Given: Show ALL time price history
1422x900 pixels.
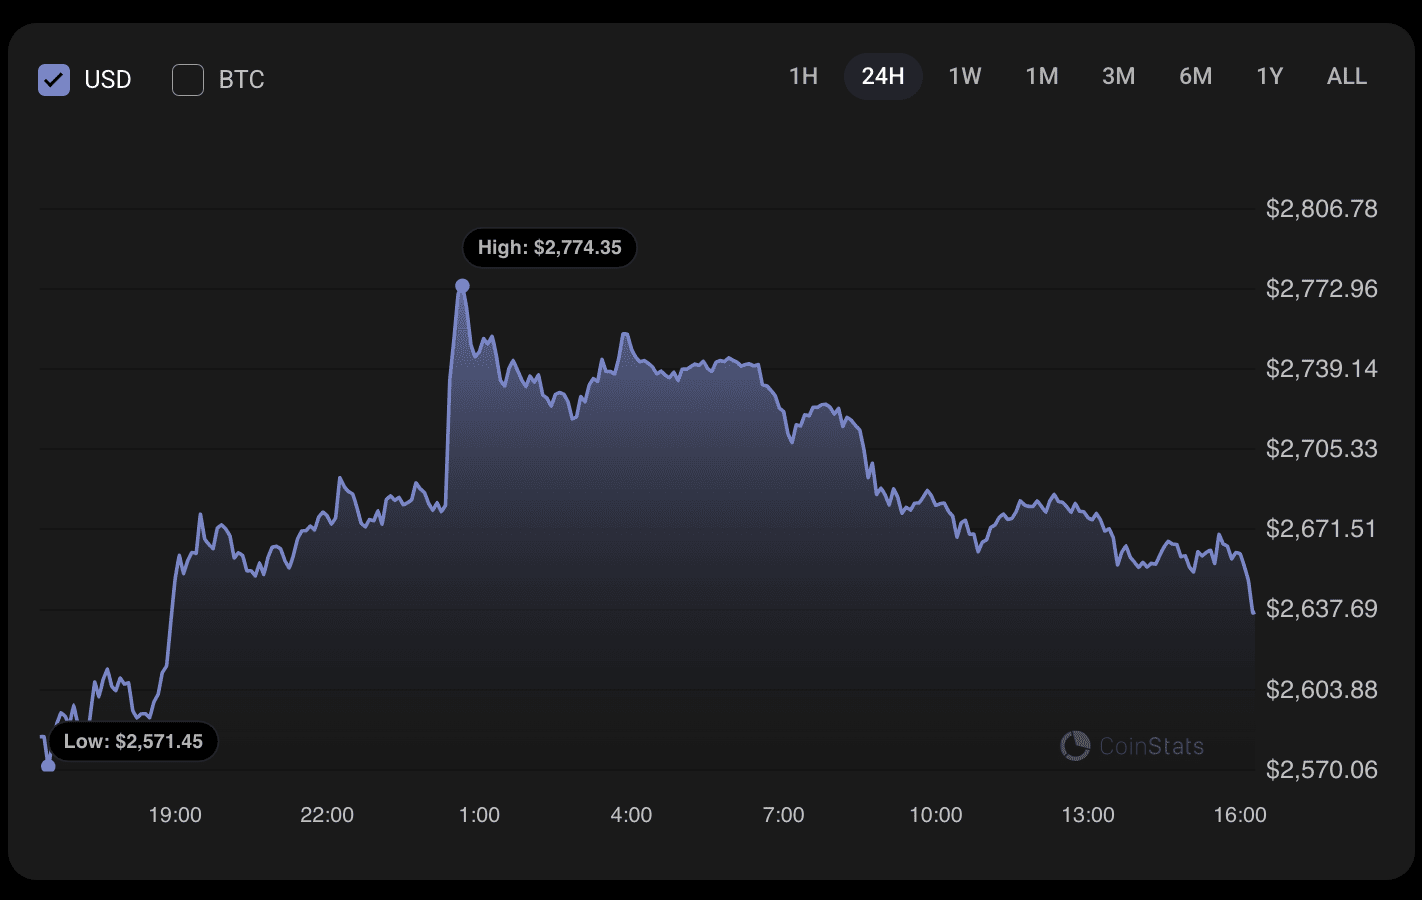Looking at the screenshot, I should coord(1347,77).
